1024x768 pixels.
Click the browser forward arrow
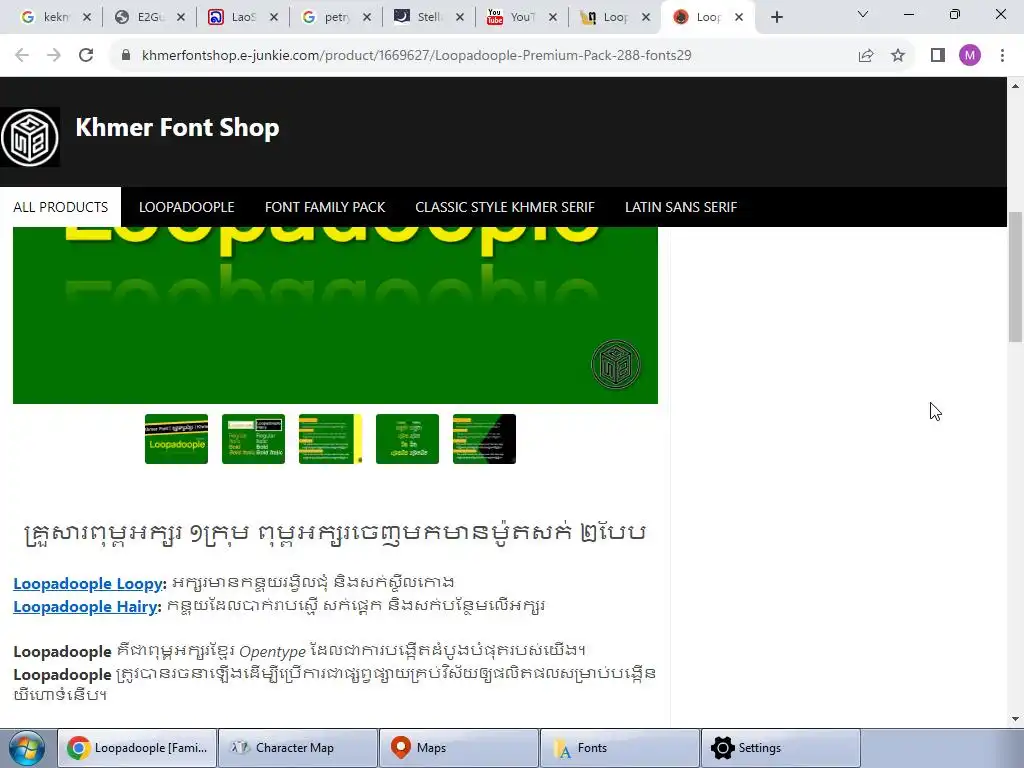click(x=54, y=56)
